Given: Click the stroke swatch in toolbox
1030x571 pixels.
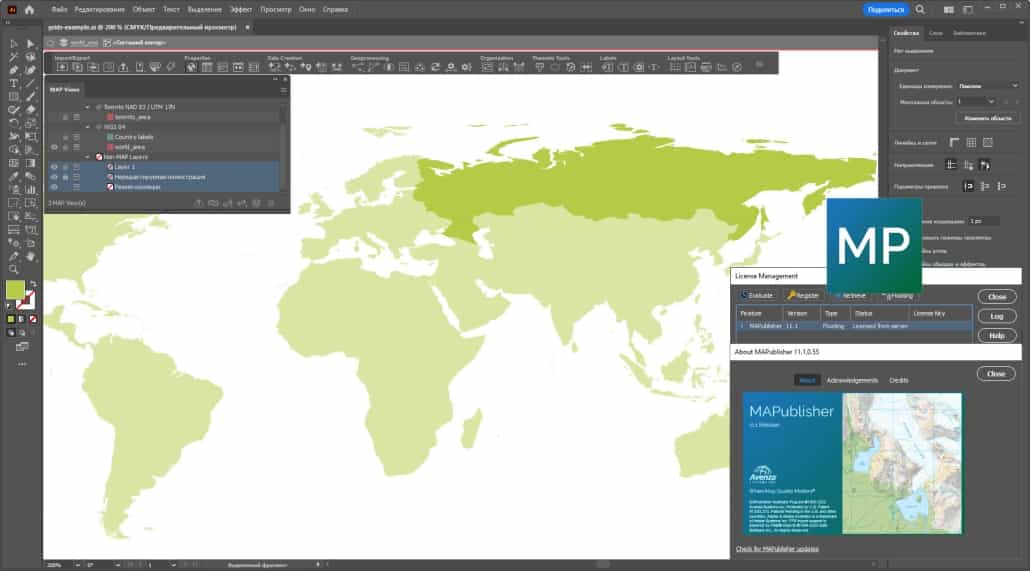Looking at the screenshot, I should pos(26,300).
